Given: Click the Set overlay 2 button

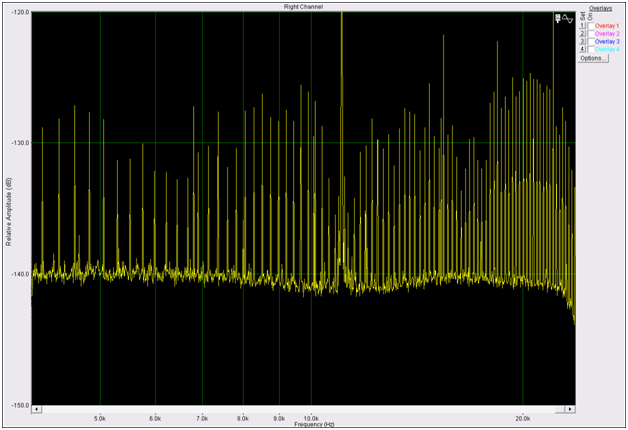Looking at the screenshot, I should point(582,33).
